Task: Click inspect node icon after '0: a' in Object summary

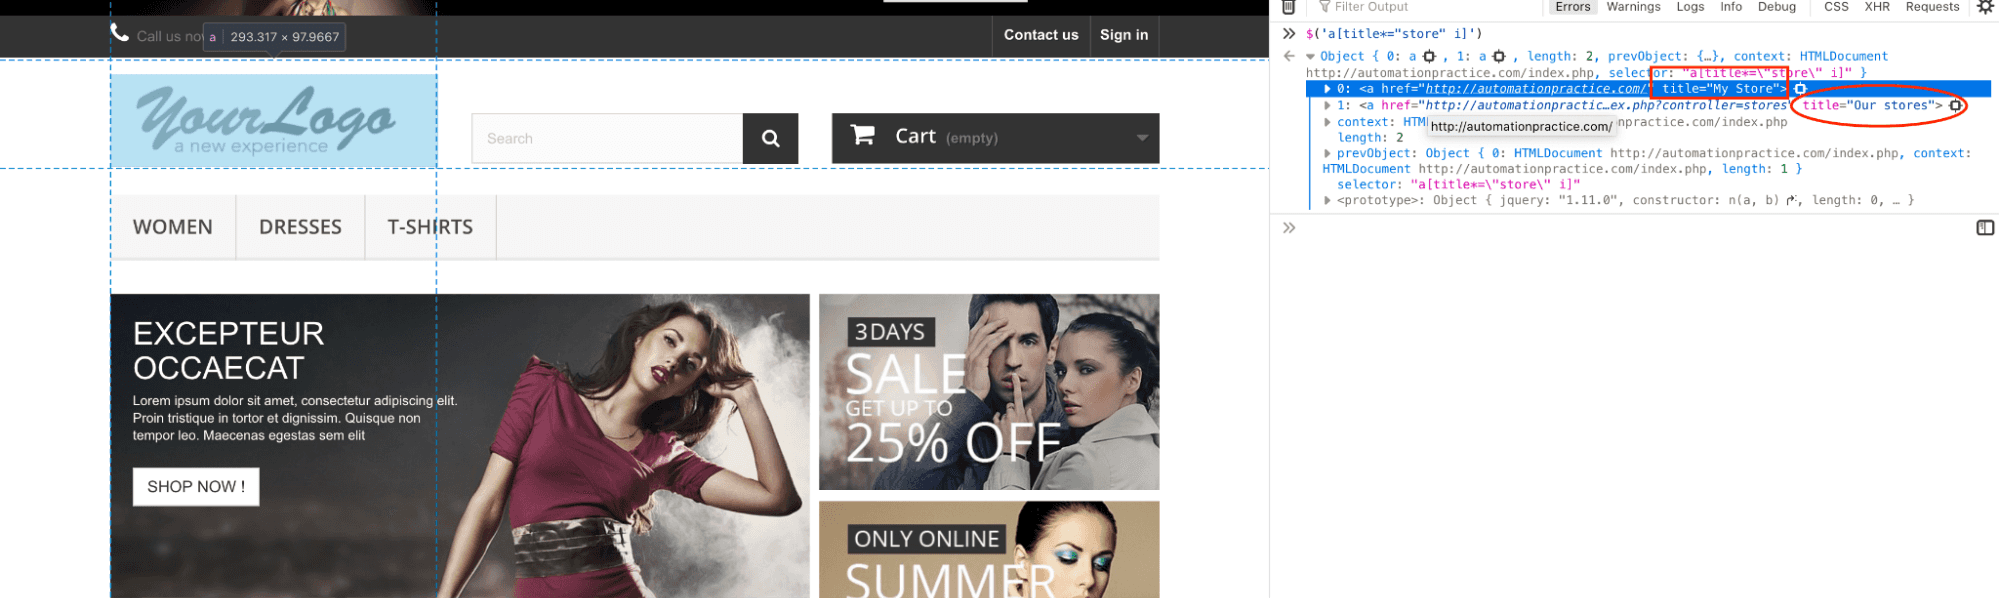Action: coord(1429,56)
